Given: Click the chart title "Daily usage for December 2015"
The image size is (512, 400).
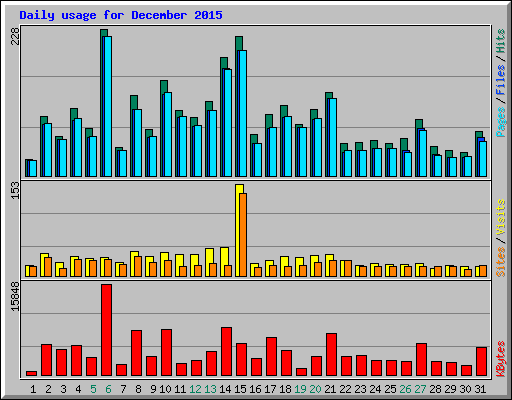Looking at the screenshot, I should (x=121, y=15).
